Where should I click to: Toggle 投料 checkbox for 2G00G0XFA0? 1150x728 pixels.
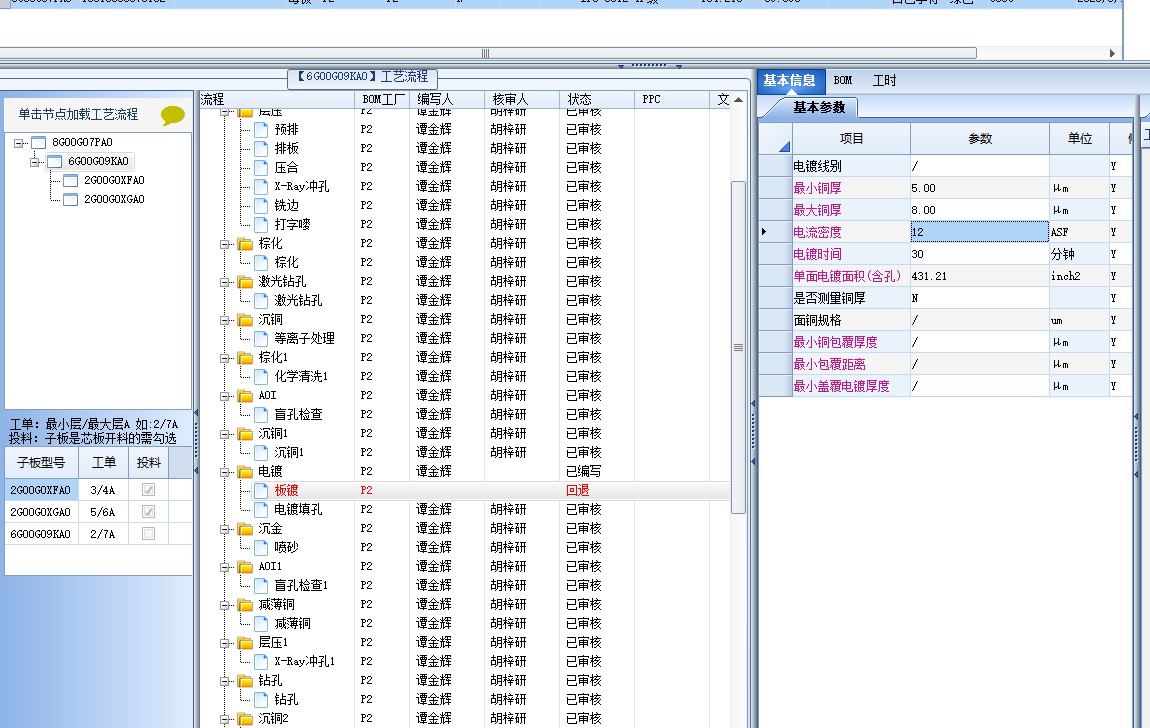tap(148, 490)
